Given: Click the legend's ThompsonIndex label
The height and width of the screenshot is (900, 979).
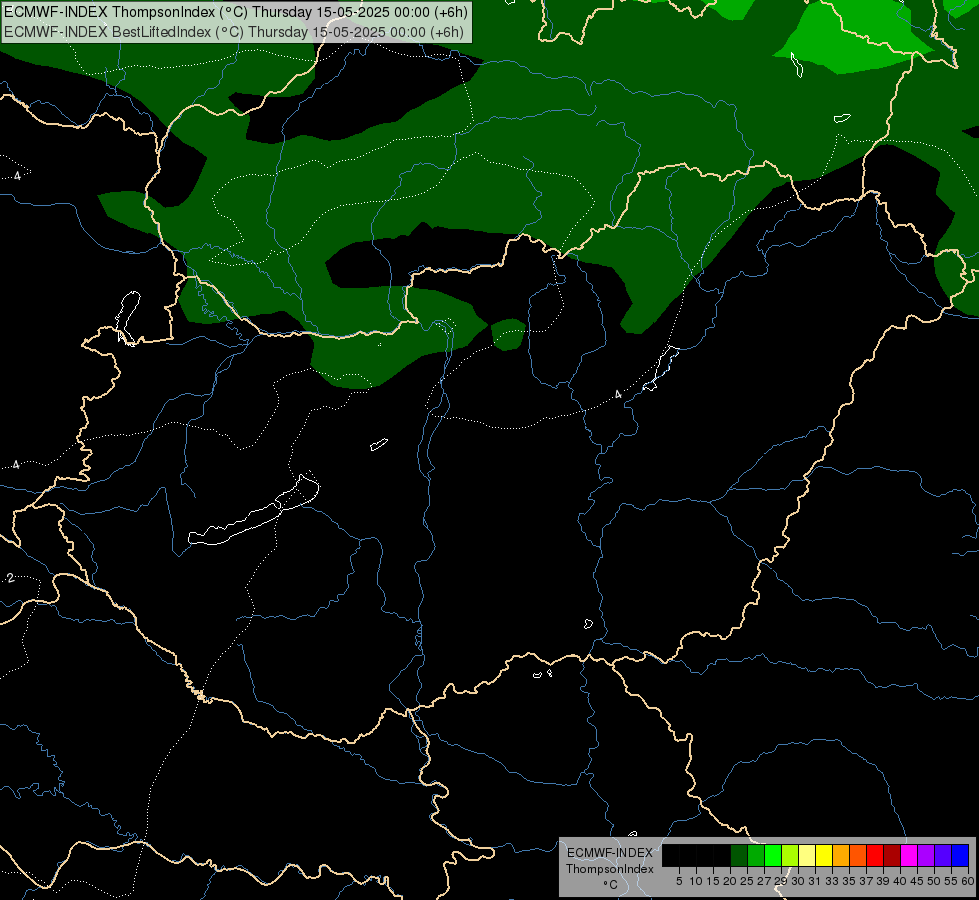Looking at the screenshot, I should coord(609,869).
